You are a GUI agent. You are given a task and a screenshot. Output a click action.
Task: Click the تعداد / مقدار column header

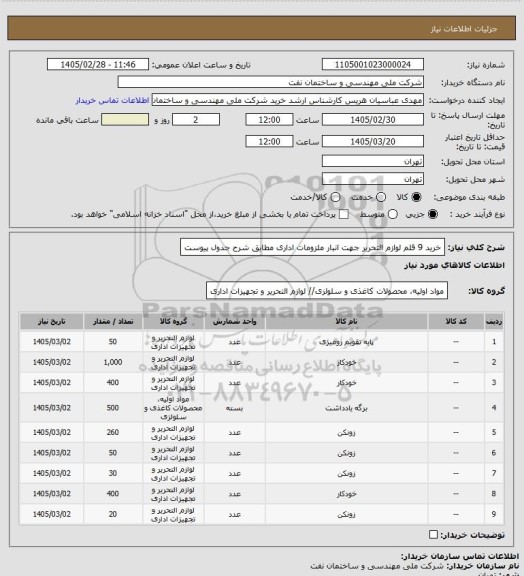coord(113,321)
